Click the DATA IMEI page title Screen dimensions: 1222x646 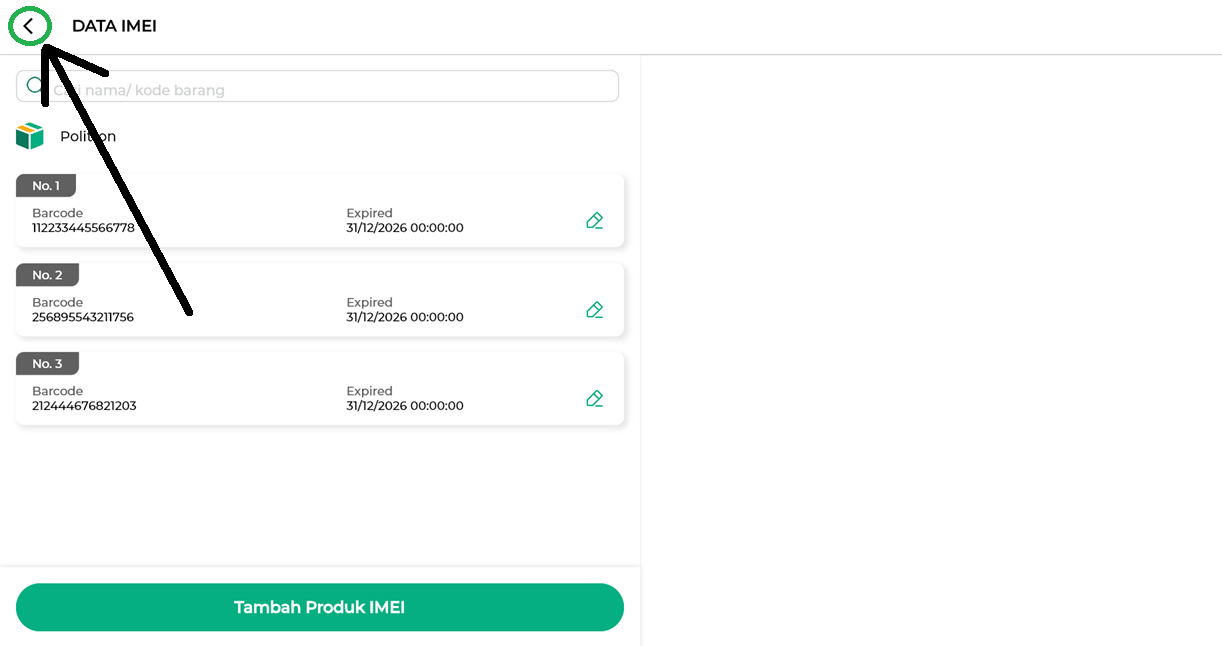point(114,26)
